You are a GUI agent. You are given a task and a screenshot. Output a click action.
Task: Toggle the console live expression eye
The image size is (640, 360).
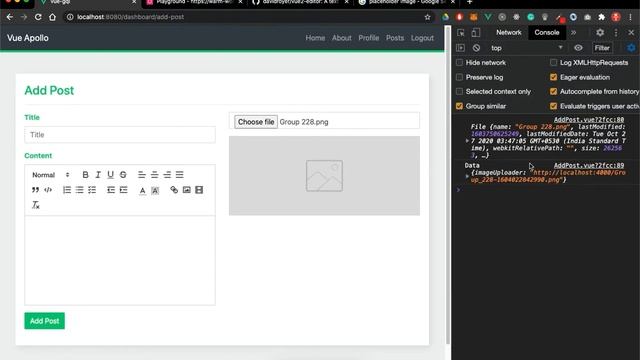578,48
